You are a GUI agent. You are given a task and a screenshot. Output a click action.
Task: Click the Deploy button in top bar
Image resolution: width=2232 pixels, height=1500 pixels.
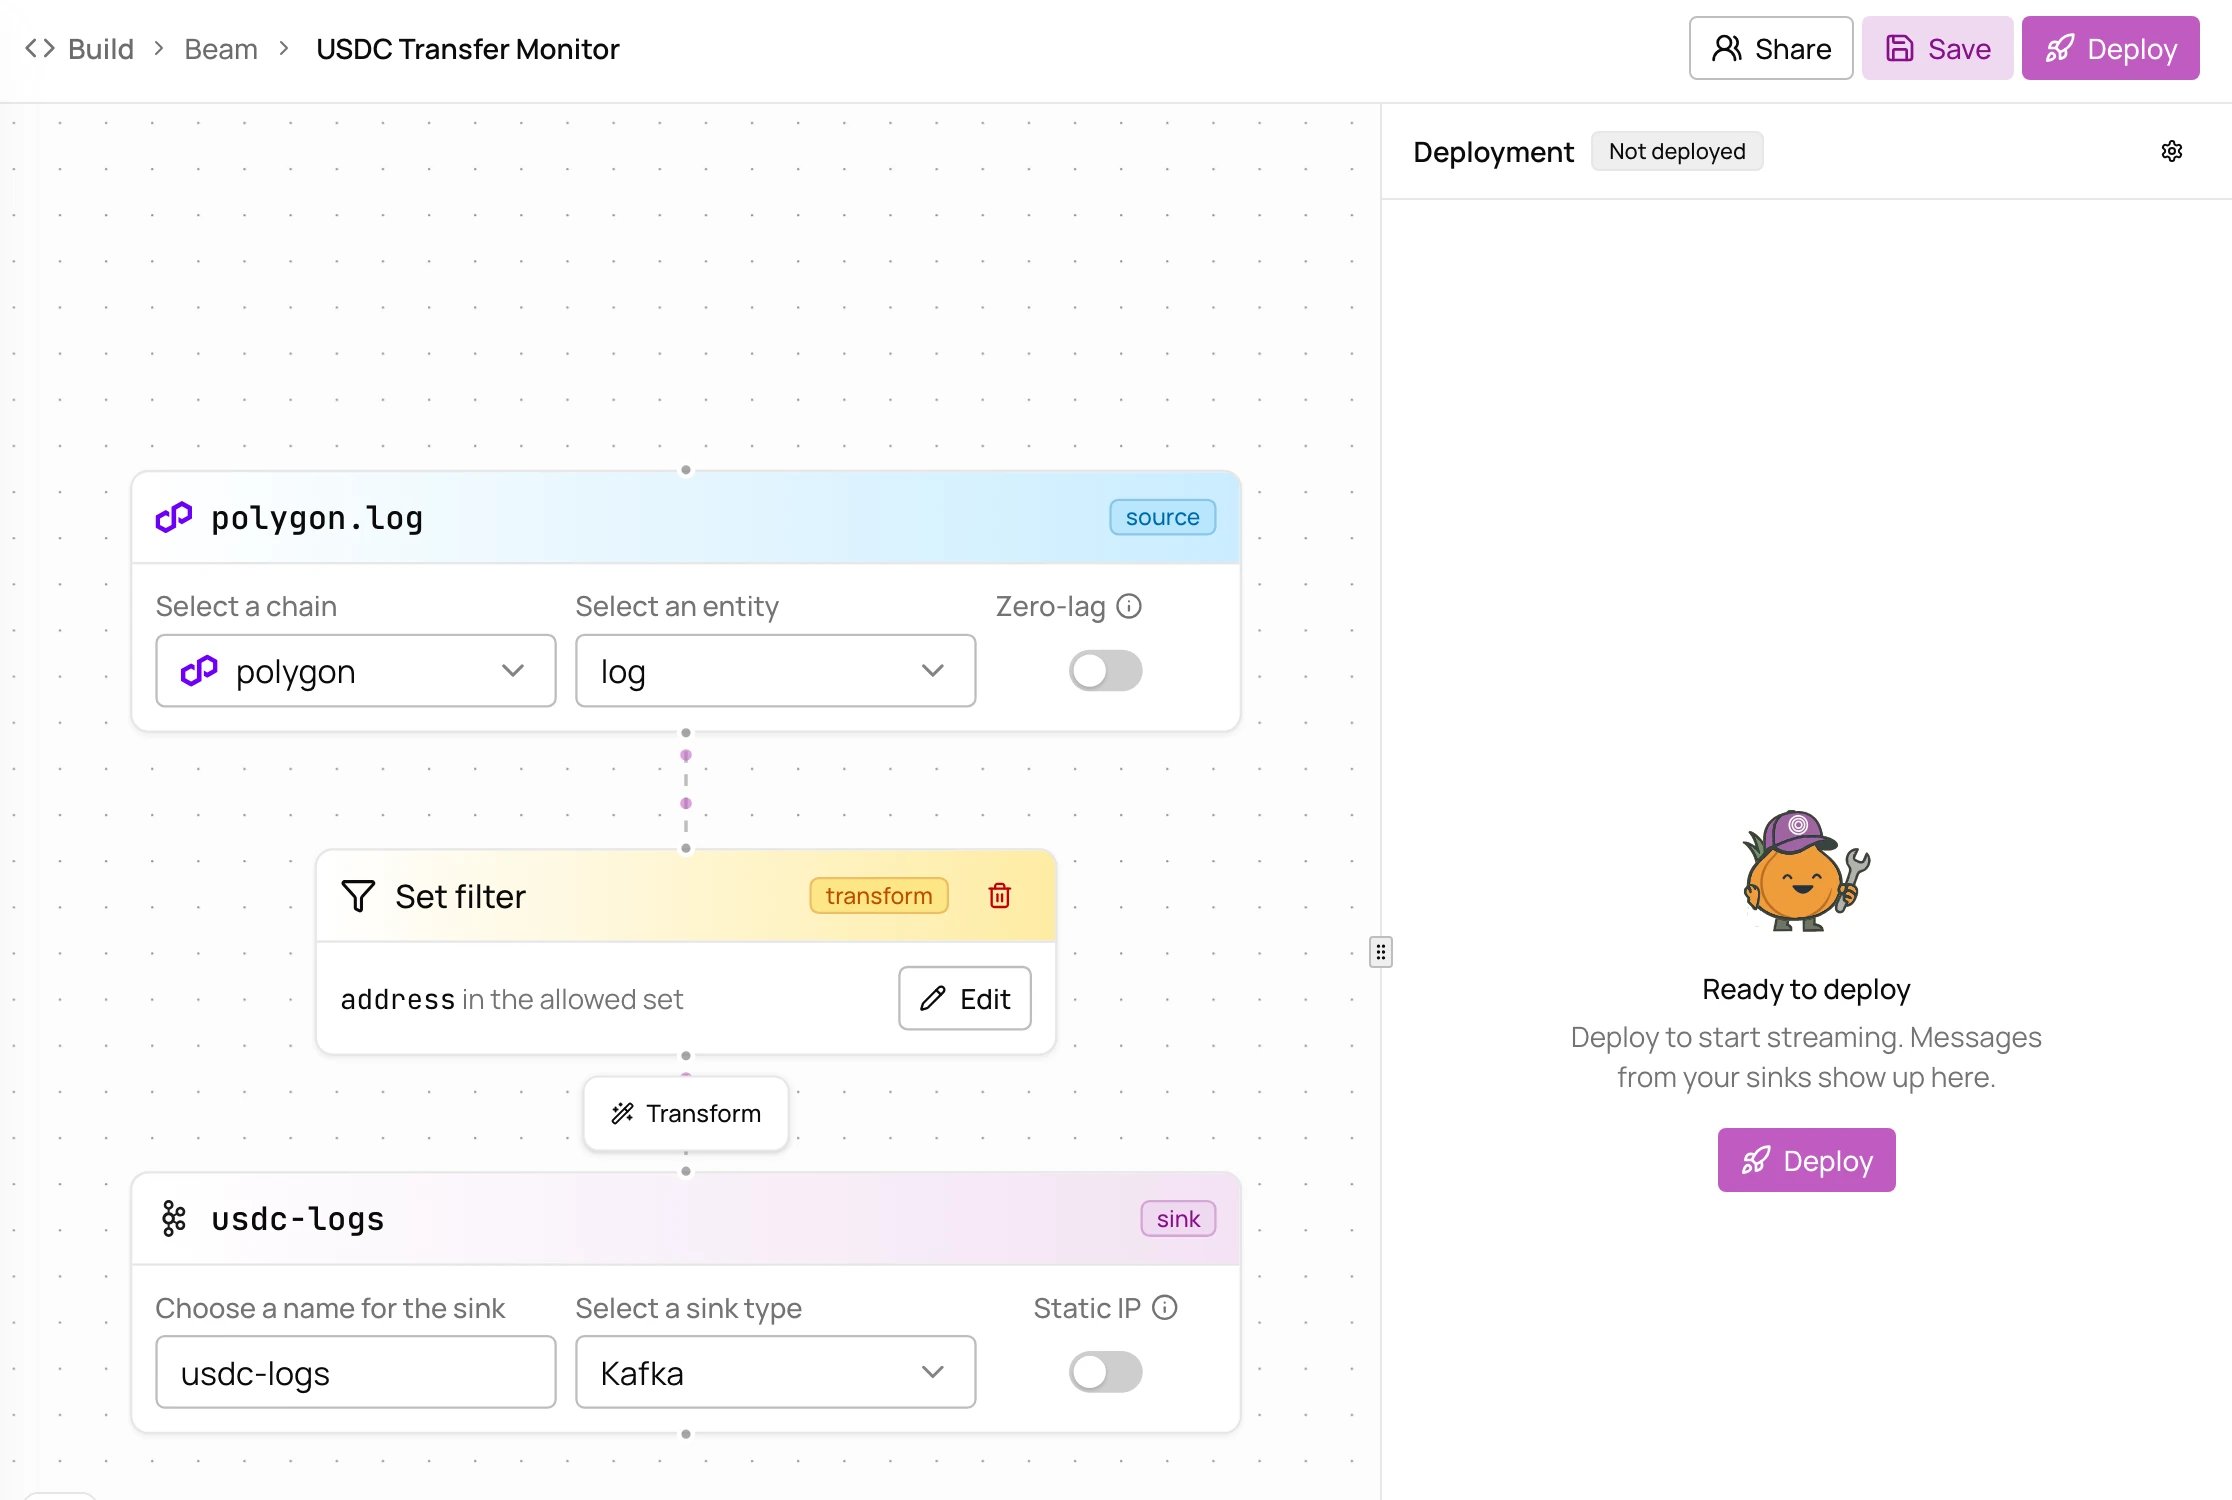point(2110,48)
